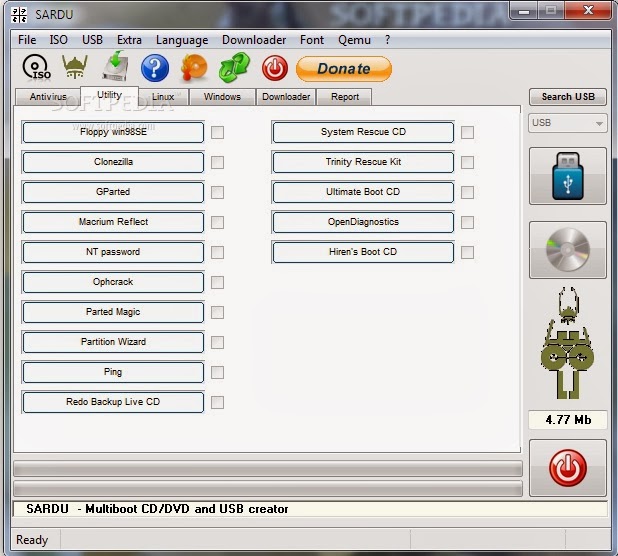Click the Macrium Reflect button
This screenshot has height=556, width=618.
pyautogui.click(x=113, y=222)
